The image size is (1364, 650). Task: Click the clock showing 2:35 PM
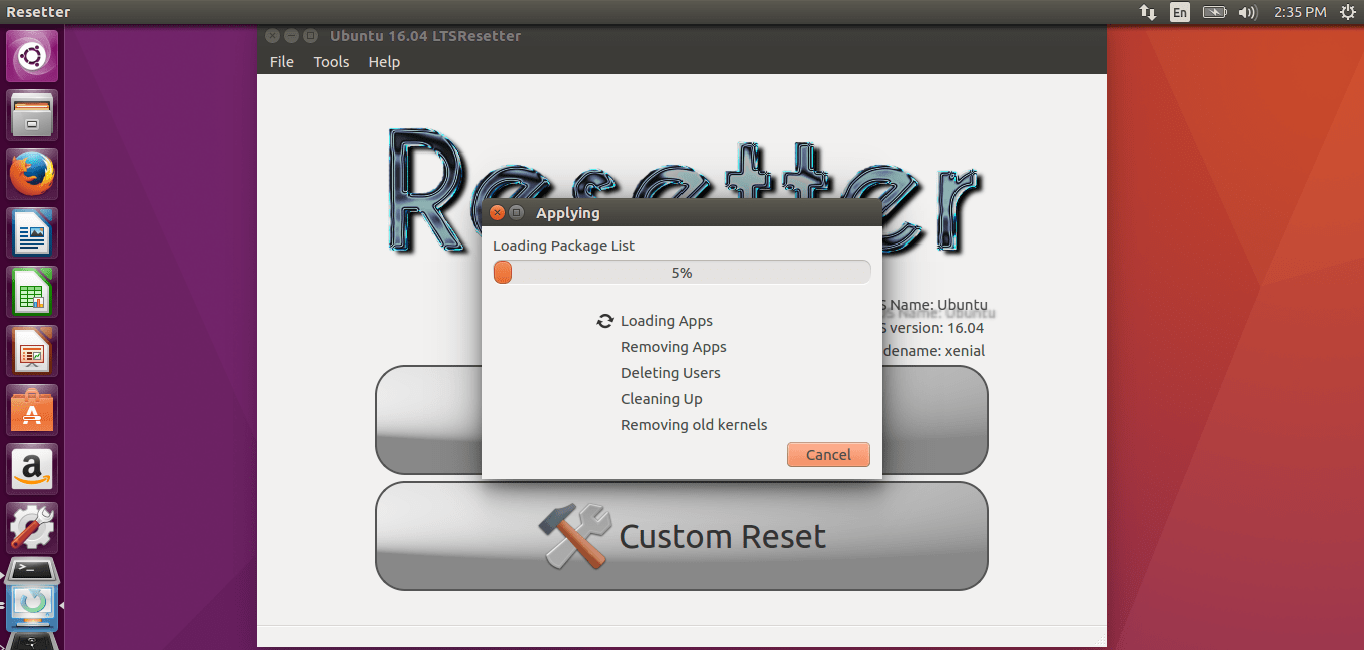click(x=1299, y=12)
